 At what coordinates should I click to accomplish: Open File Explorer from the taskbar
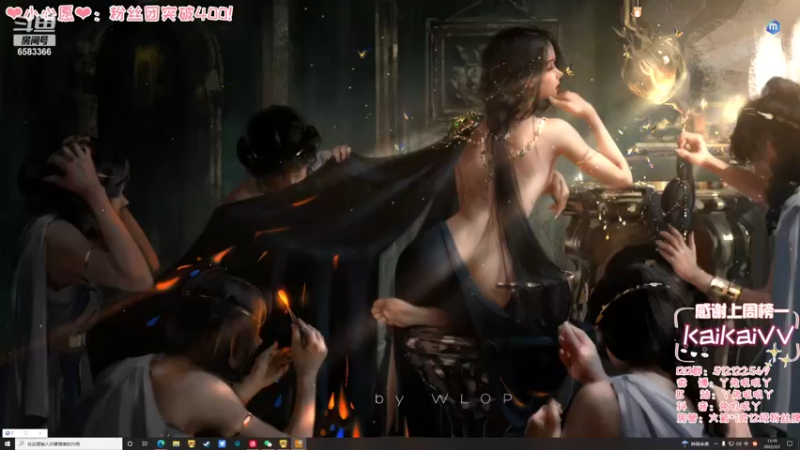point(176,444)
